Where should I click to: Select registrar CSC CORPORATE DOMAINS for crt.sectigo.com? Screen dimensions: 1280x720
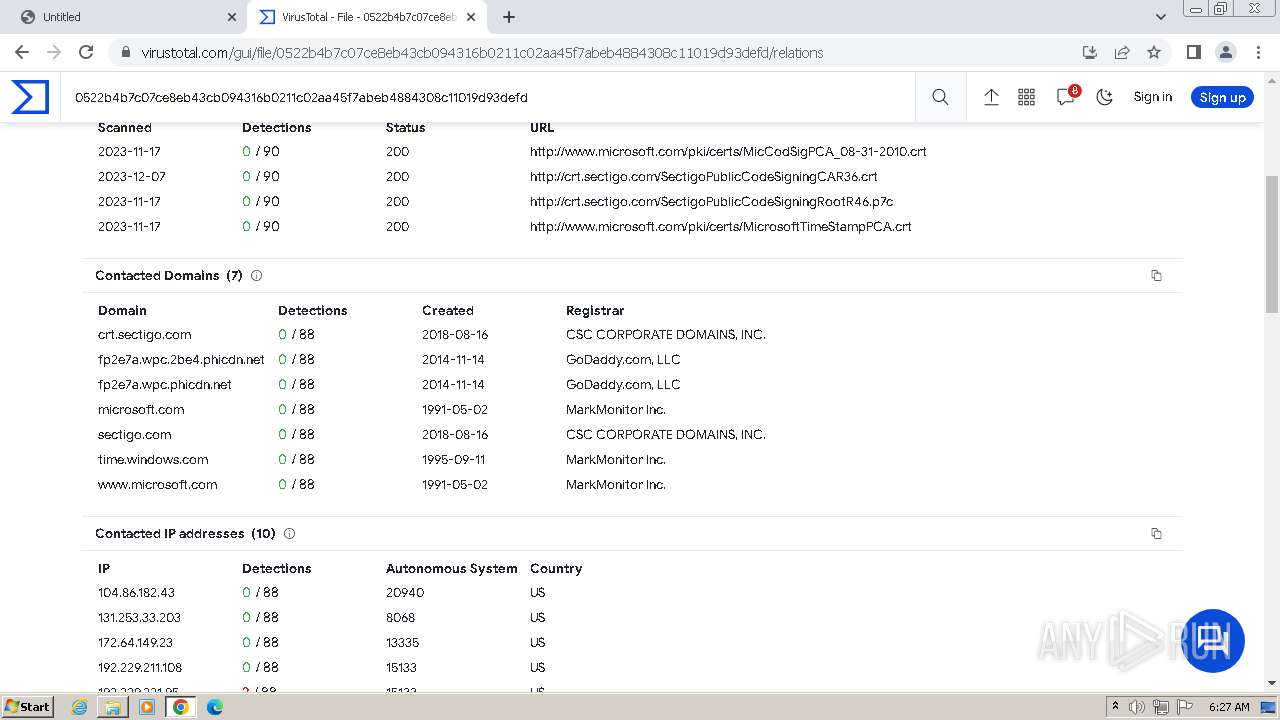tap(666, 335)
